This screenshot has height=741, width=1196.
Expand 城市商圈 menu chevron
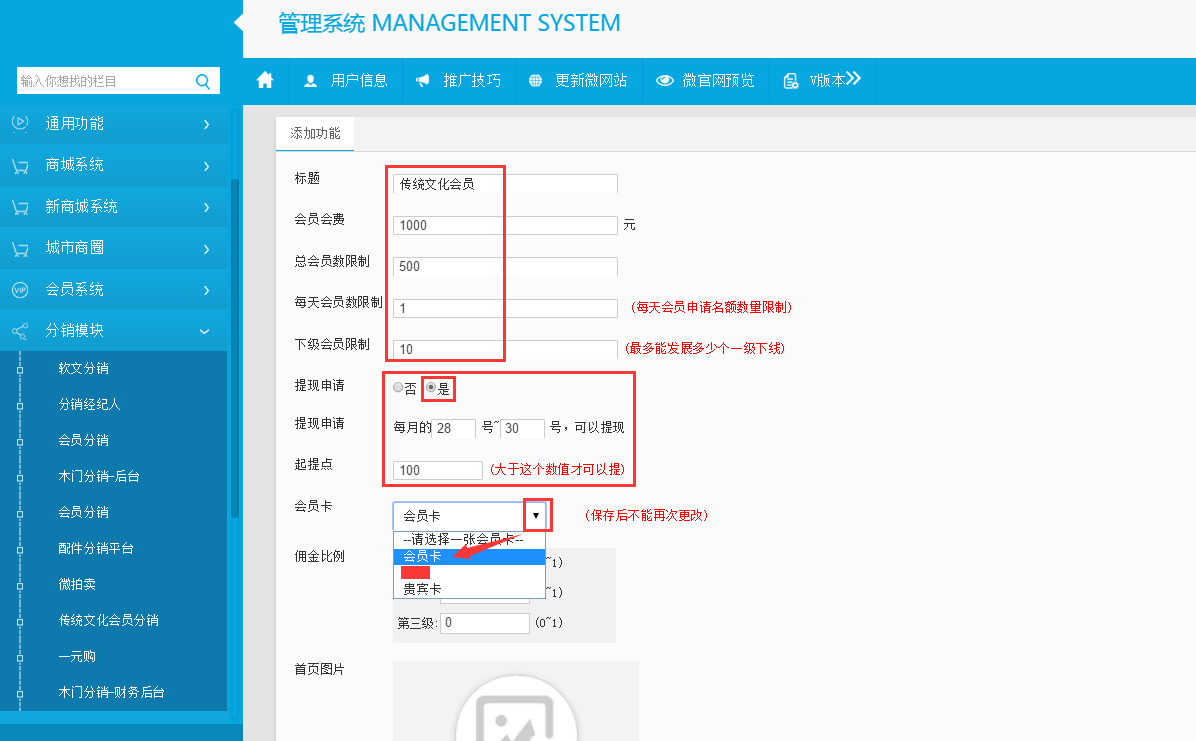tap(207, 249)
